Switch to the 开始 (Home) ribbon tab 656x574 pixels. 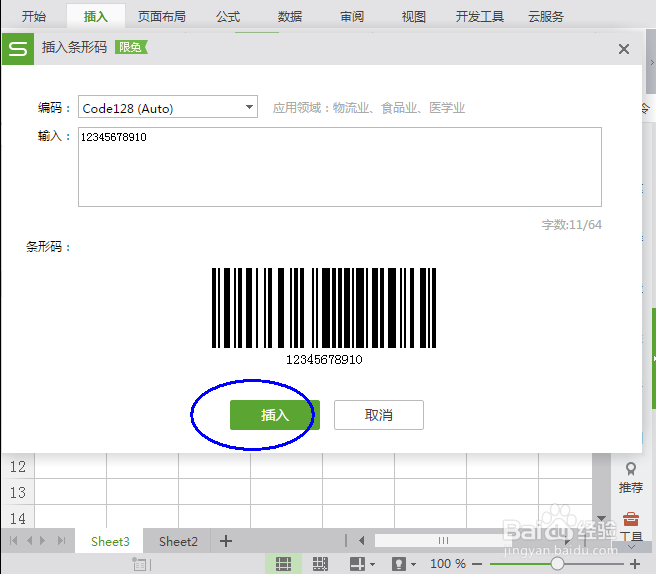34,17
